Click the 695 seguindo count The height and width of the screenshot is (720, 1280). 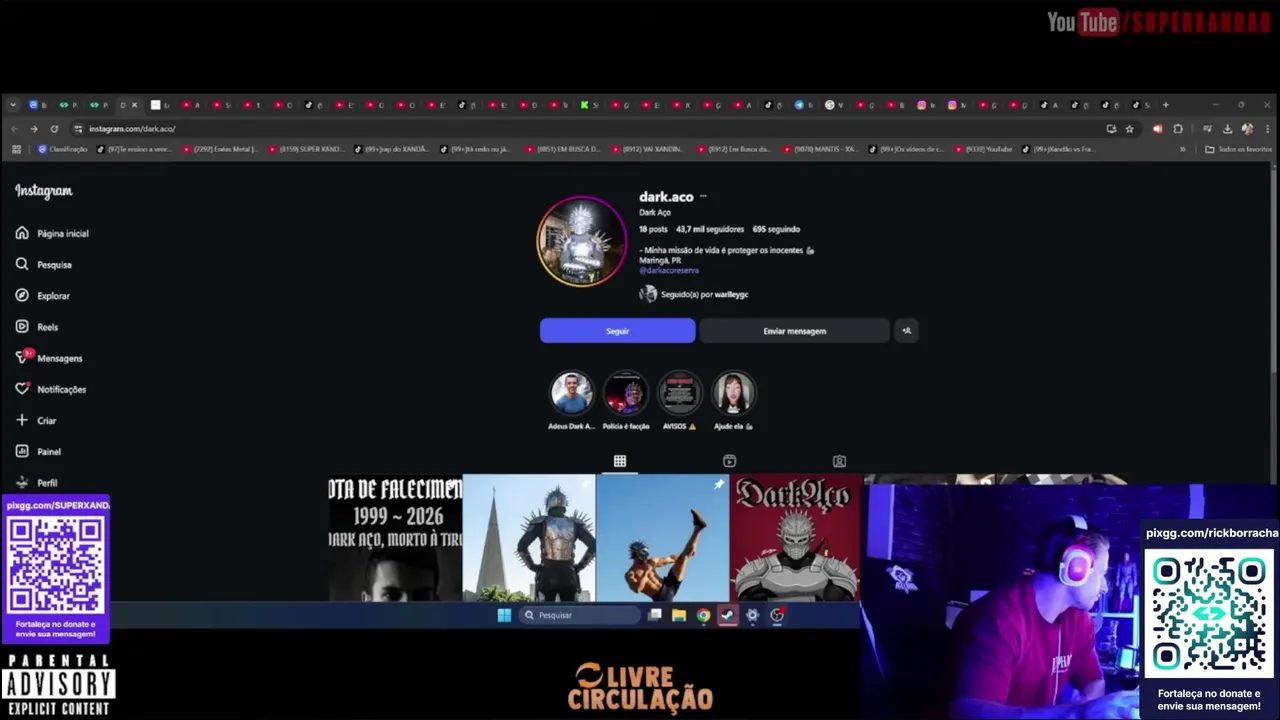tap(776, 229)
